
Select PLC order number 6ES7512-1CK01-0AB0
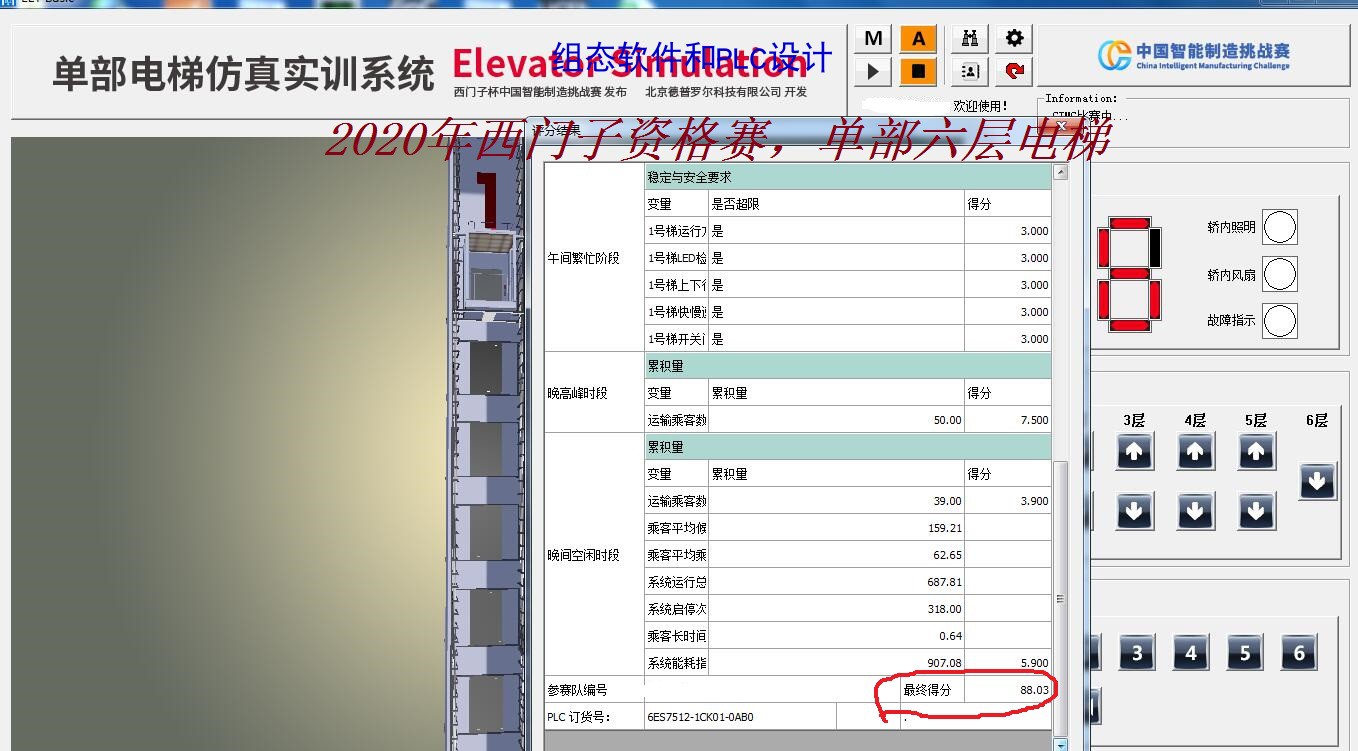click(700, 717)
